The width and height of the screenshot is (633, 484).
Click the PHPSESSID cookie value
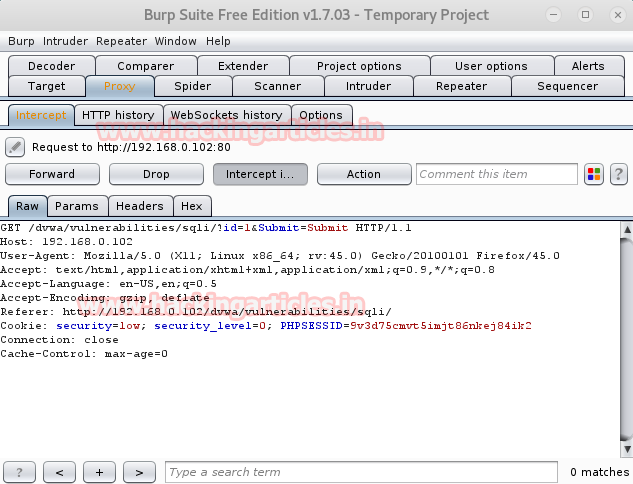point(440,326)
